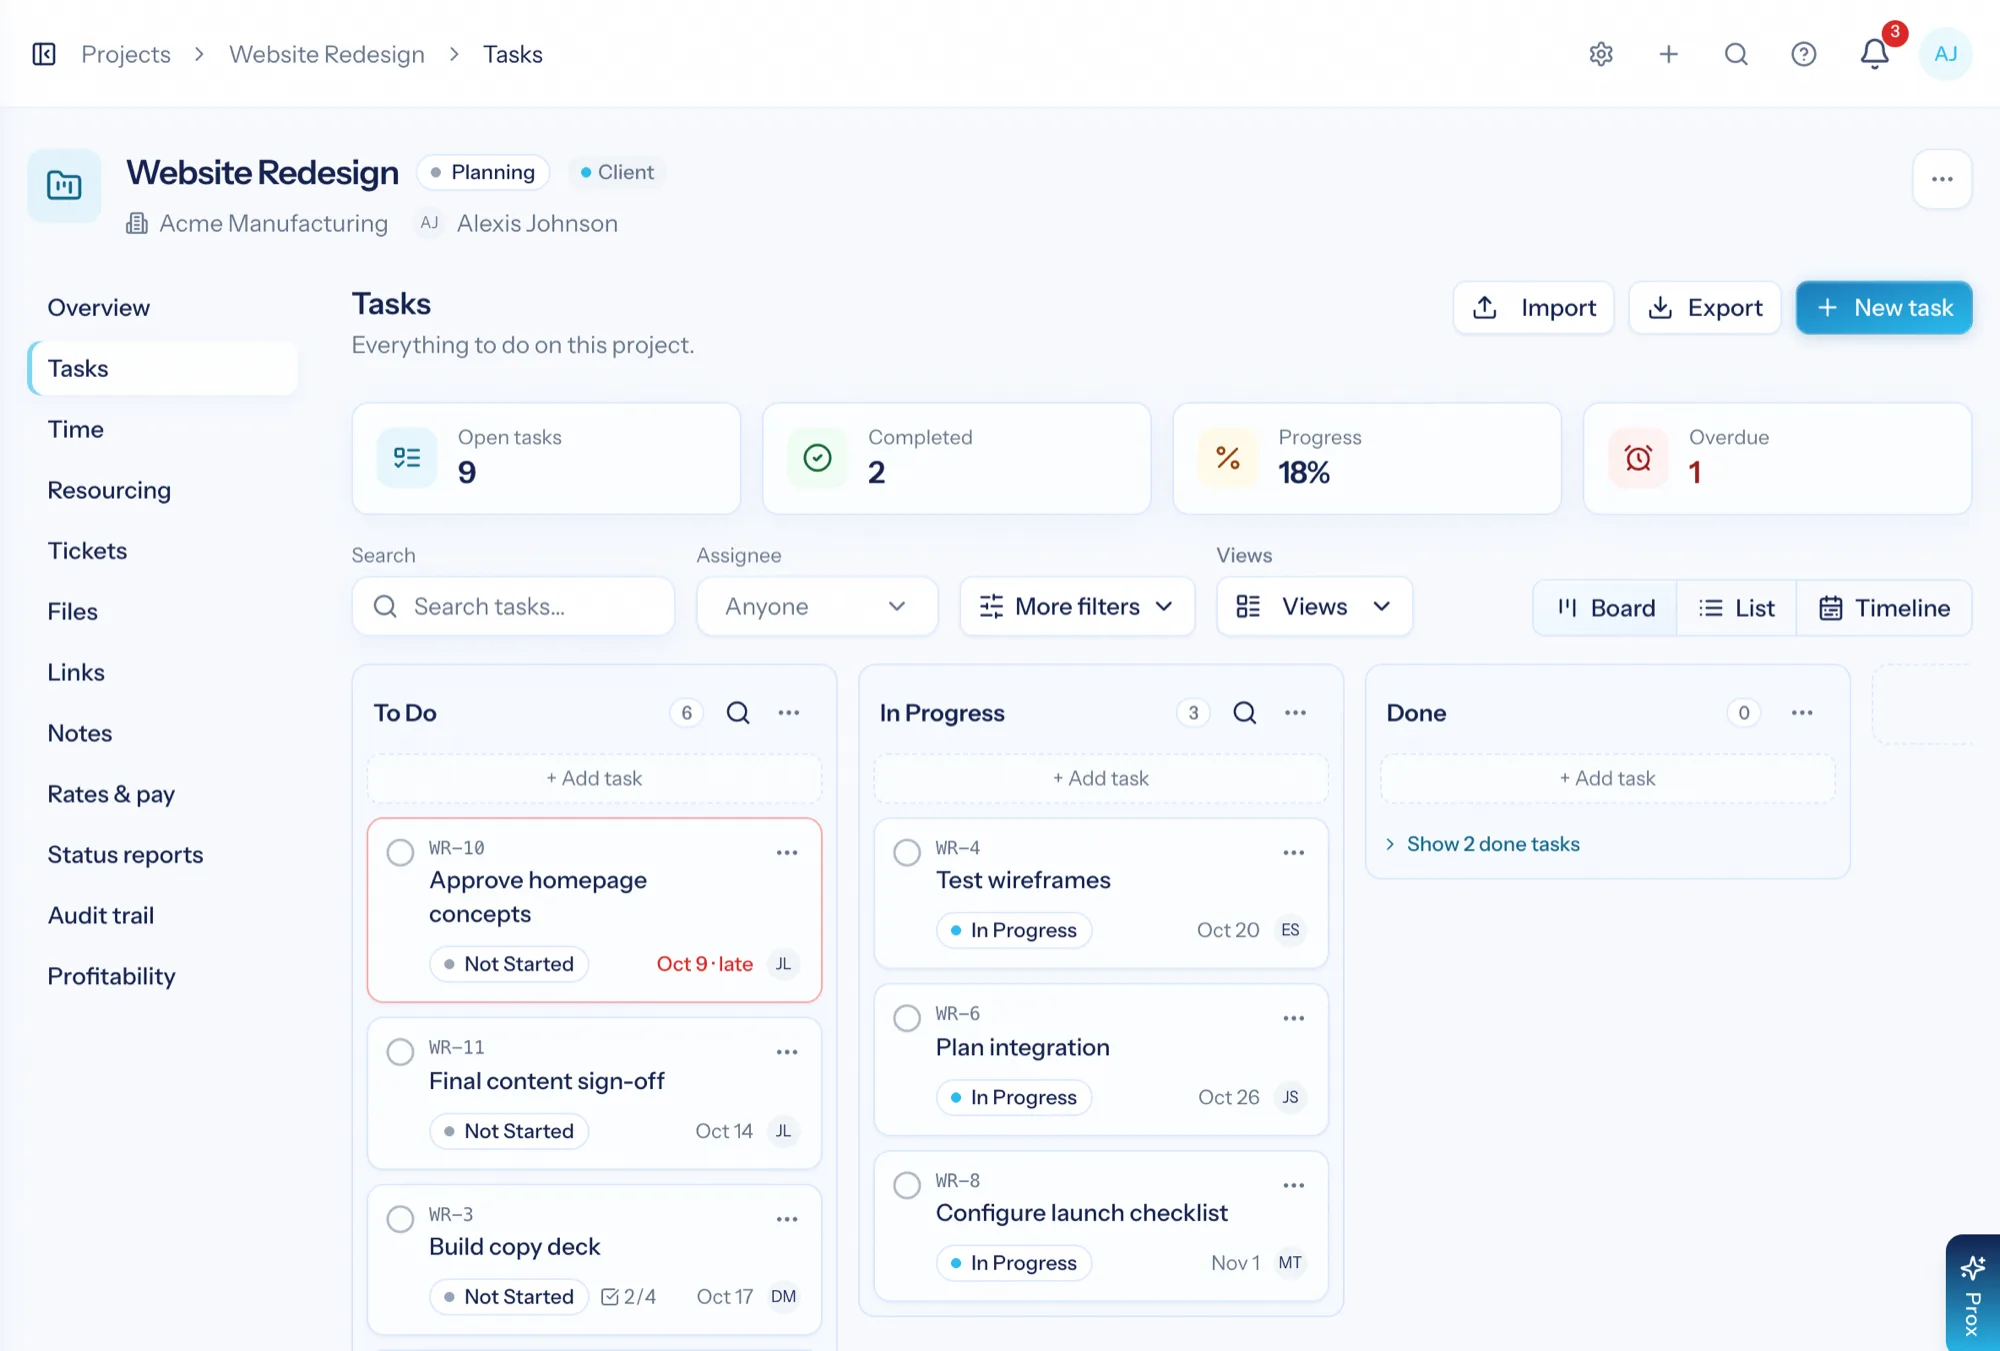Open settings gear icon
This screenshot has height=1351, width=2000.
[x=1601, y=54]
